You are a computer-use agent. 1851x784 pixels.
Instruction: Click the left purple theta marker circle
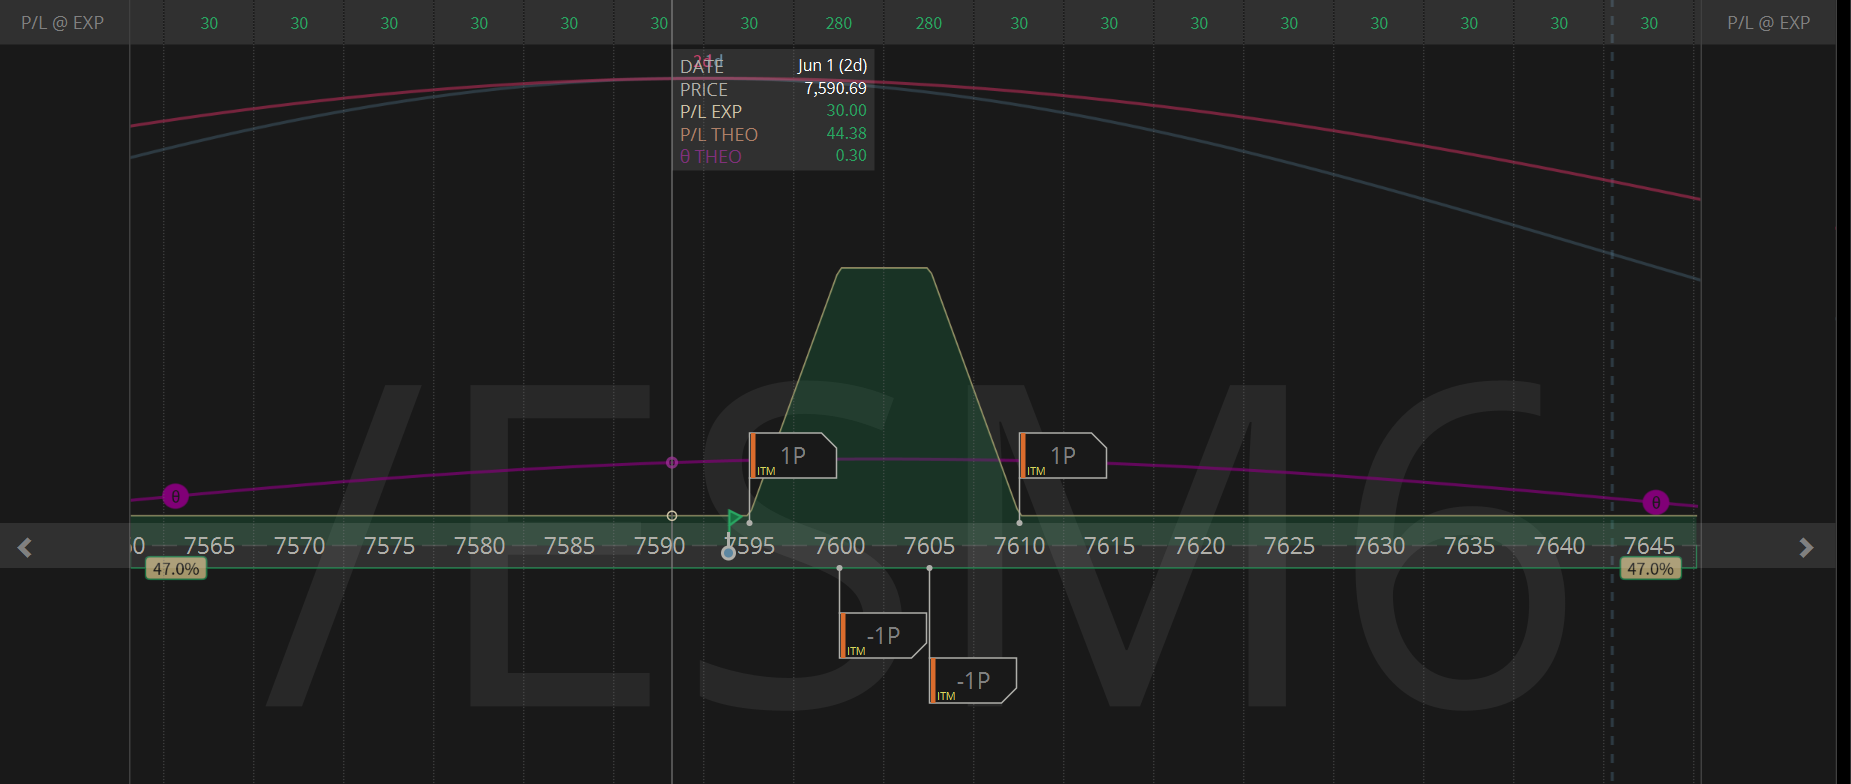tap(175, 496)
